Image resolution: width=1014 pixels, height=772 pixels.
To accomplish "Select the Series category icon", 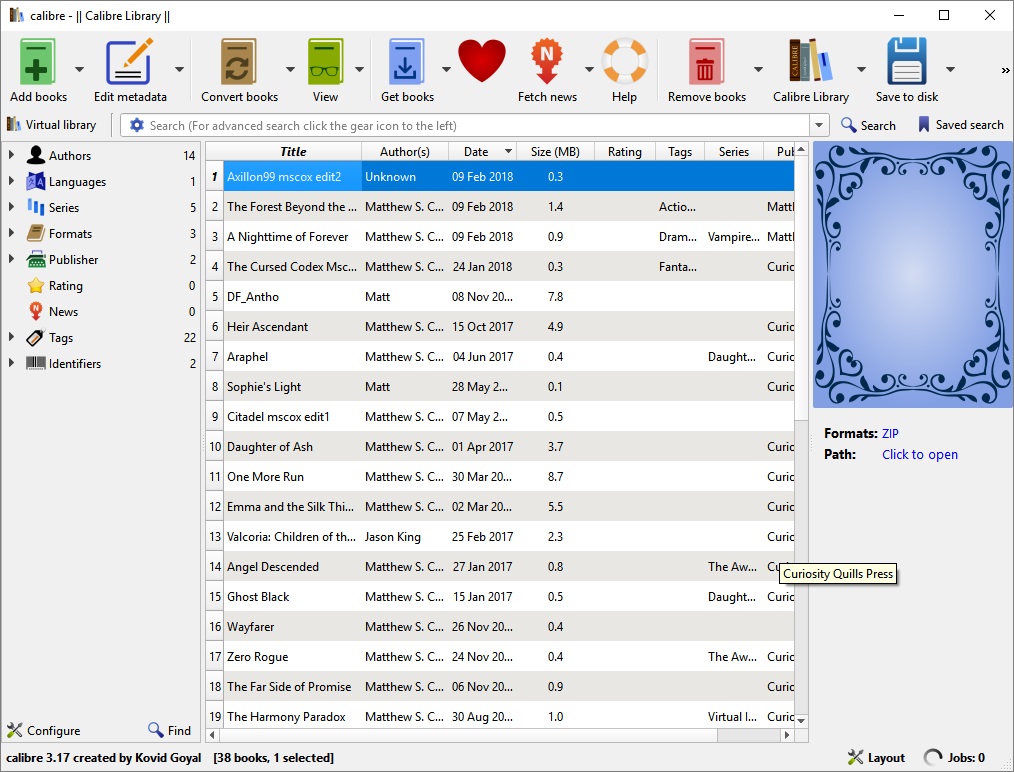I will [36, 207].
